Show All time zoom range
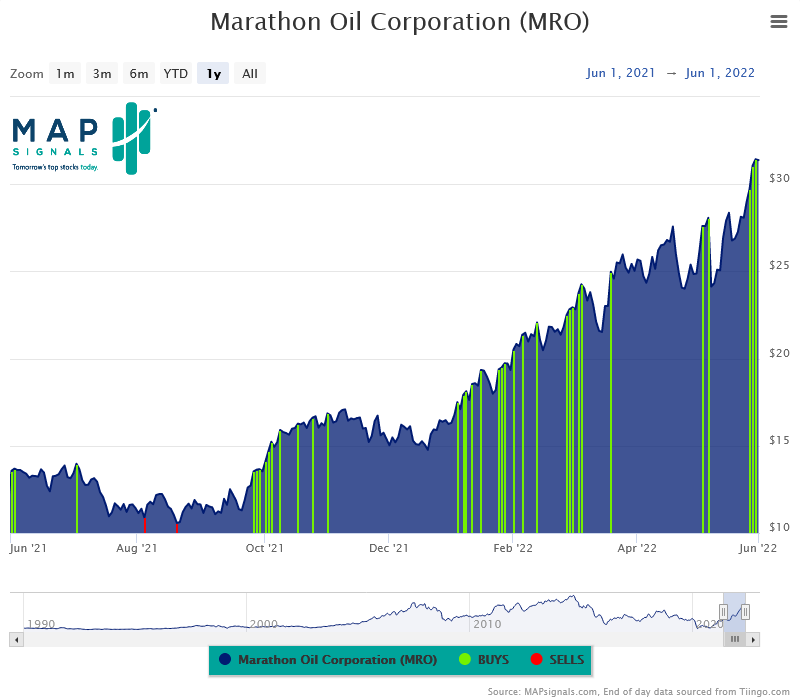Screen dimensions: 800x700 coord(249,73)
